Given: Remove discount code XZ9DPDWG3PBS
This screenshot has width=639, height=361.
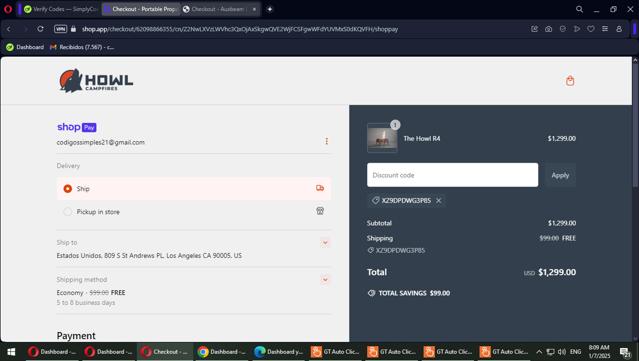Looking at the screenshot, I should click(438, 200).
